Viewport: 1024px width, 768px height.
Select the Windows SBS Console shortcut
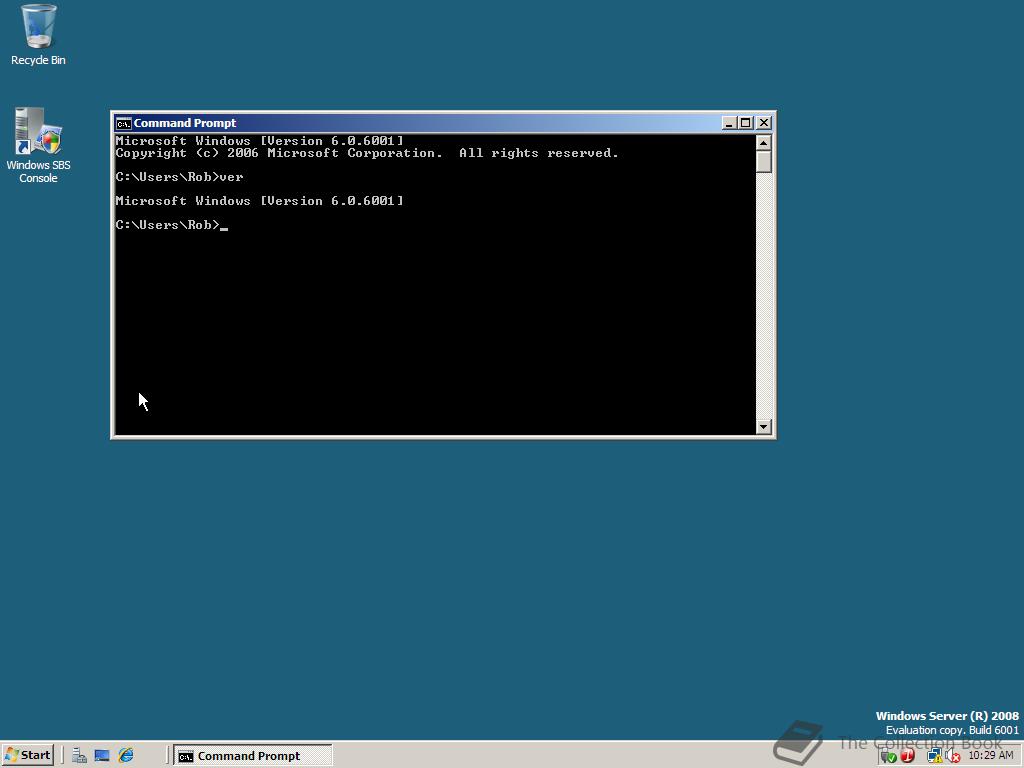point(38,145)
